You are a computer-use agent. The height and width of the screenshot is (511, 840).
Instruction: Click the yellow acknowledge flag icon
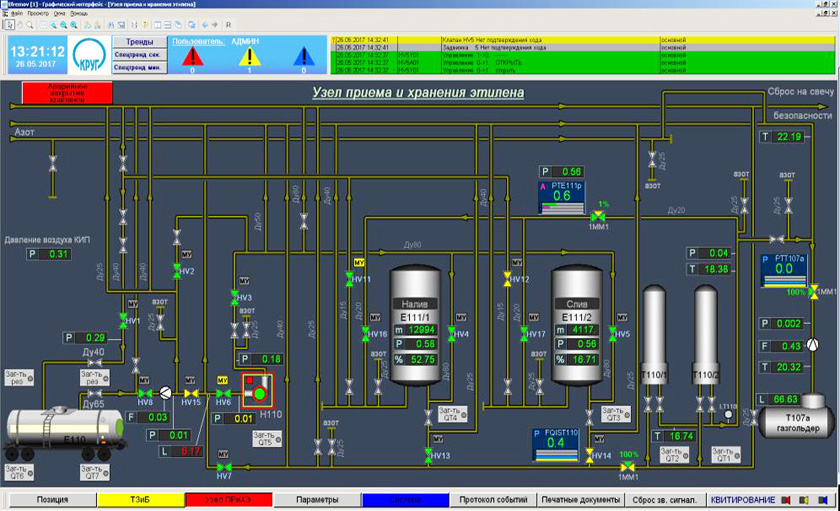coord(804,500)
